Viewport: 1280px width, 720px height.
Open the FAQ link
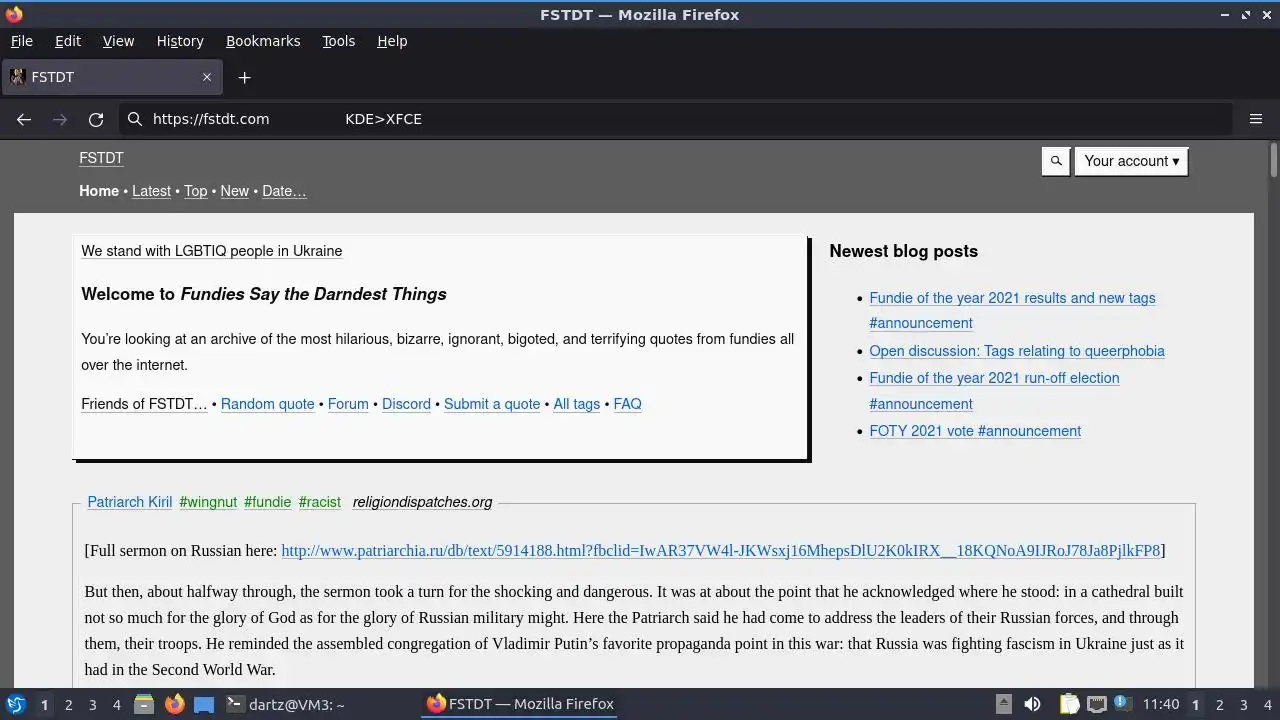[x=627, y=404]
